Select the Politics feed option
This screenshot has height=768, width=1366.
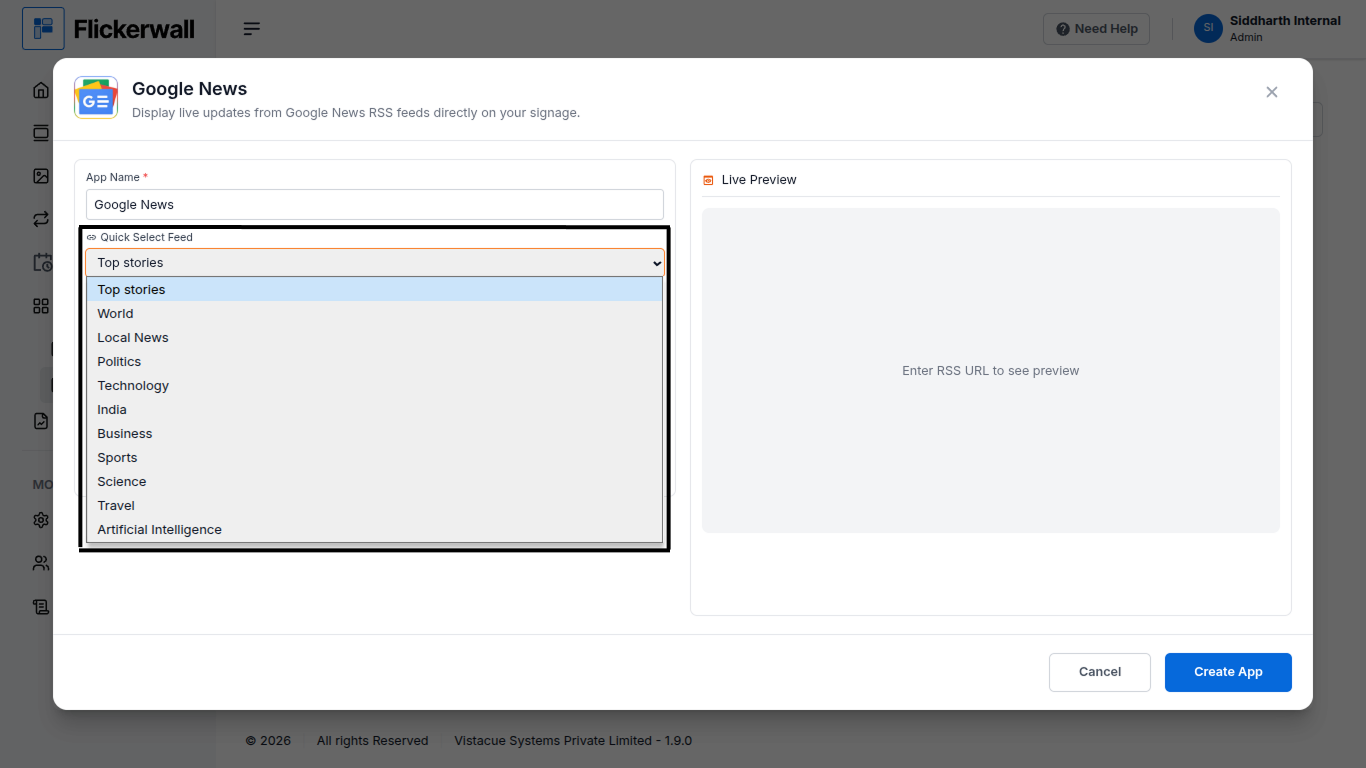[x=374, y=361]
